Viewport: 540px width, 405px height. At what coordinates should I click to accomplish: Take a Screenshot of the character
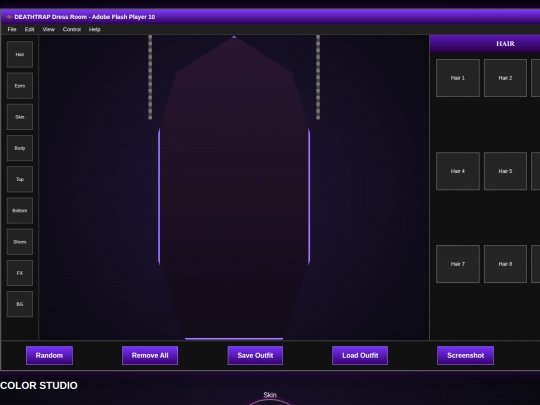click(465, 355)
